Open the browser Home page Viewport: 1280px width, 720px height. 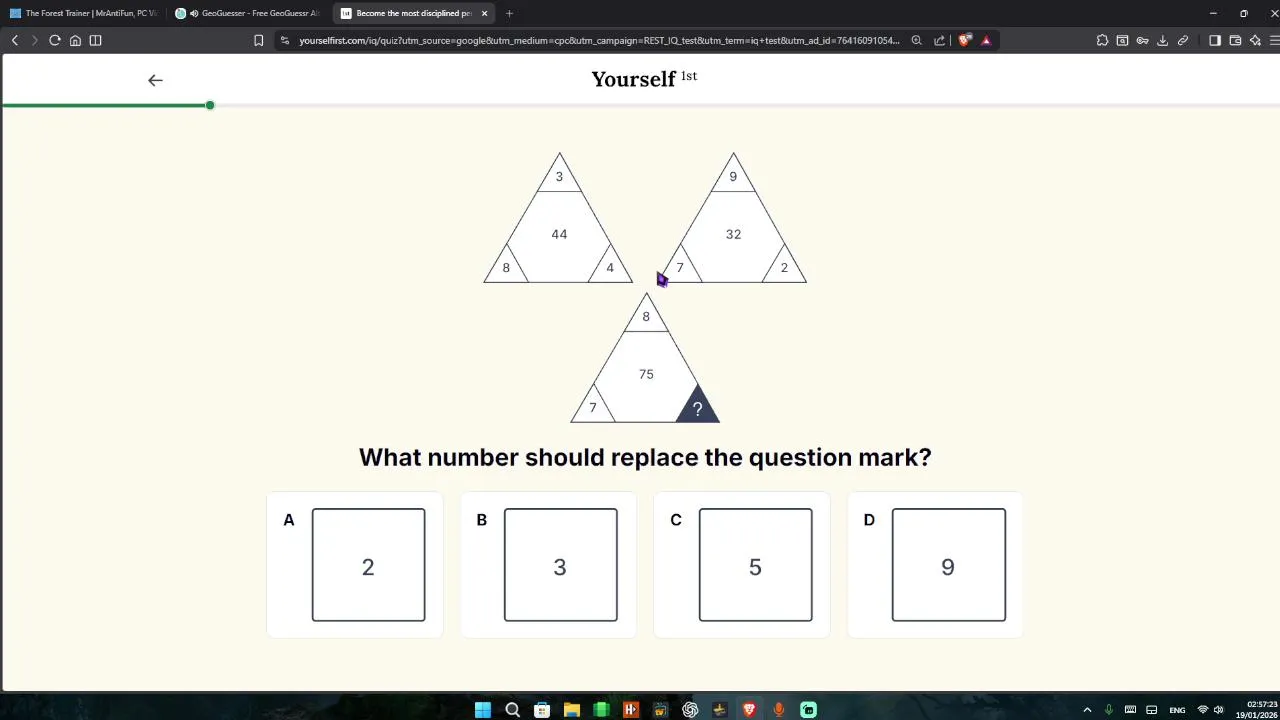(75, 40)
